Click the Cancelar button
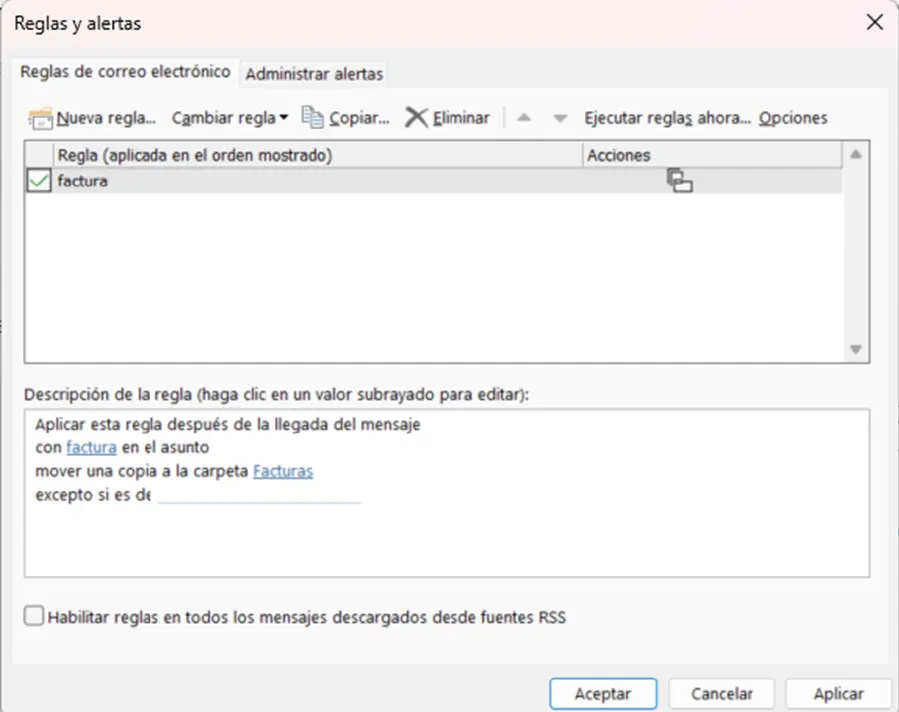The height and width of the screenshot is (712, 899). tap(721, 694)
